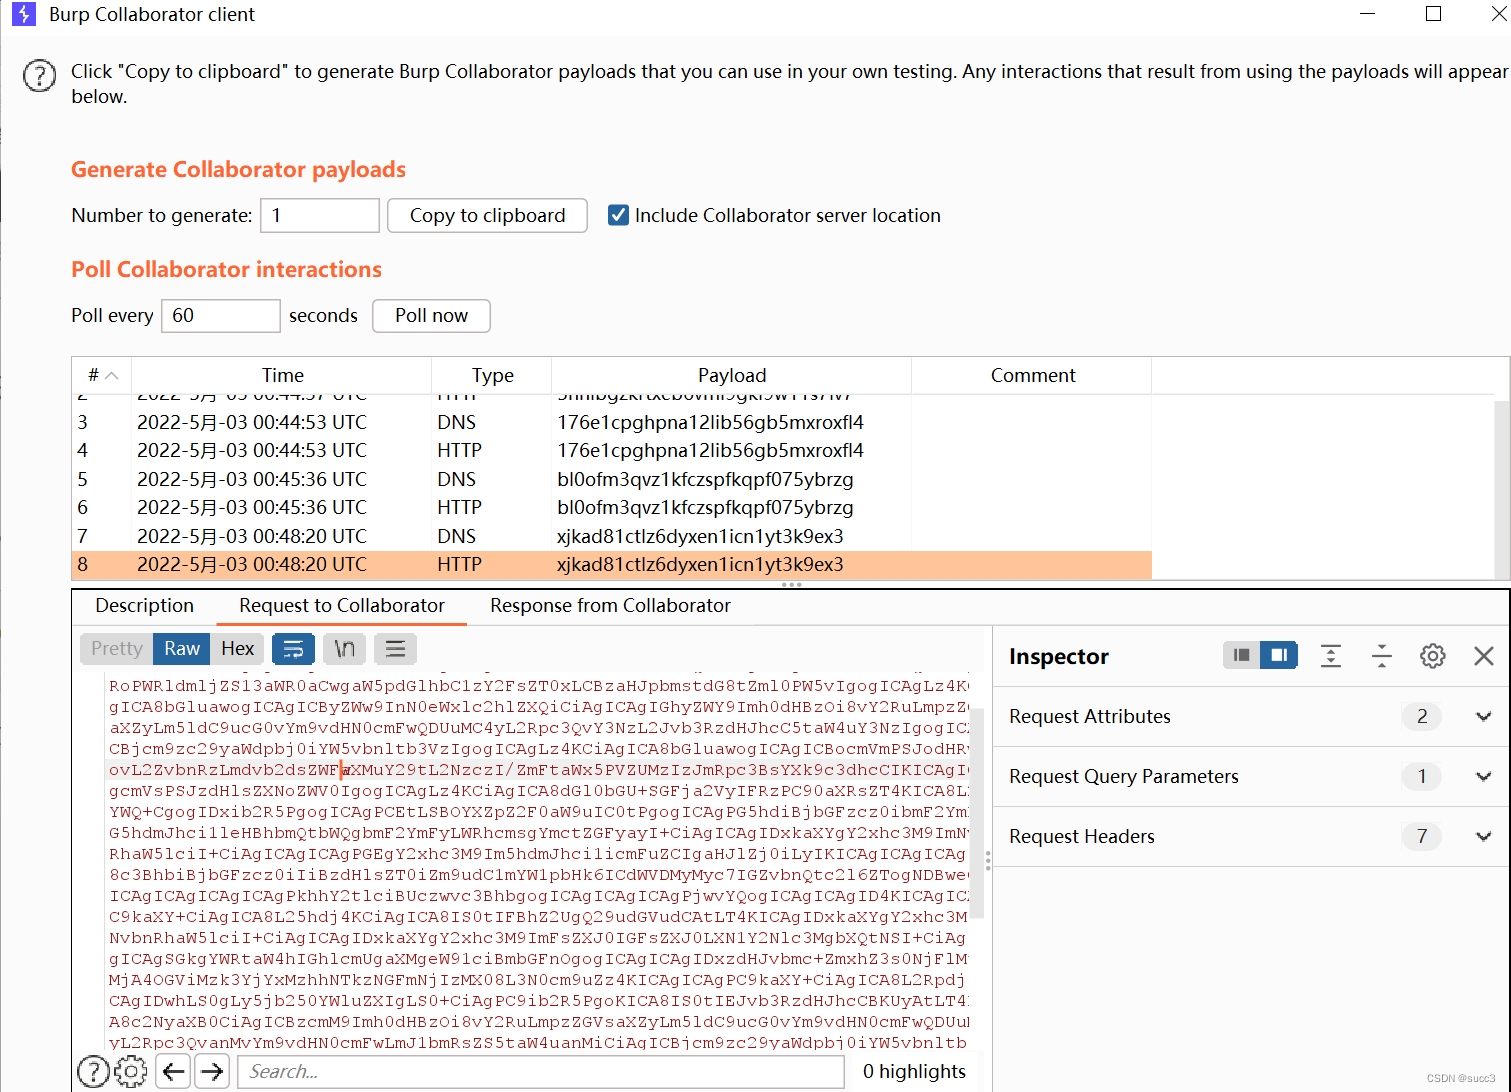This screenshot has width=1511, height=1092.
Task: Select row 4 HTTP interaction at 00:44:53
Action: (x=612, y=450)
